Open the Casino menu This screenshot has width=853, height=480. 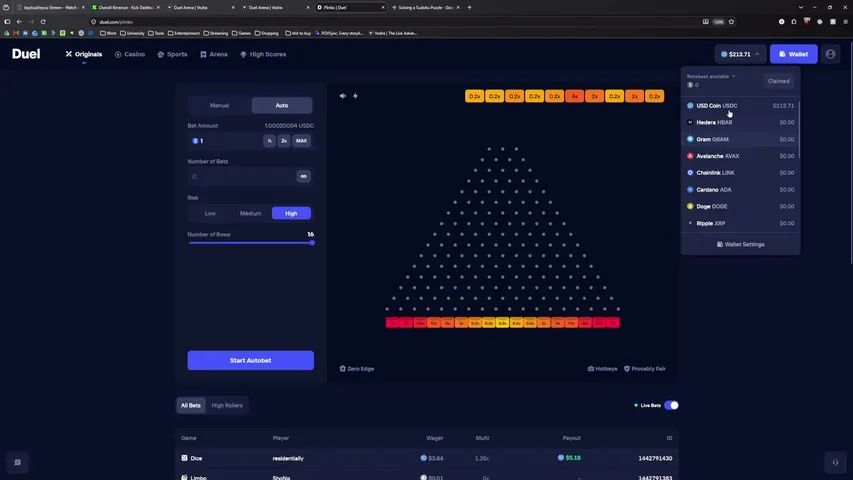[x=129, y=54]
